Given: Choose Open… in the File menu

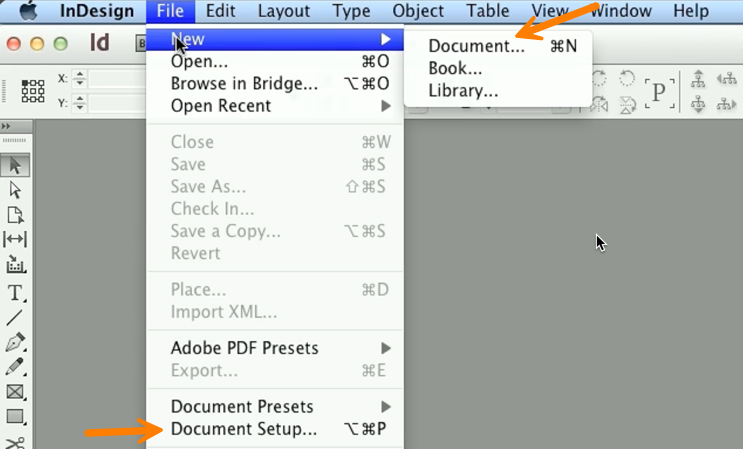Looking at the screenshot, I should click(x=275, y=62).
